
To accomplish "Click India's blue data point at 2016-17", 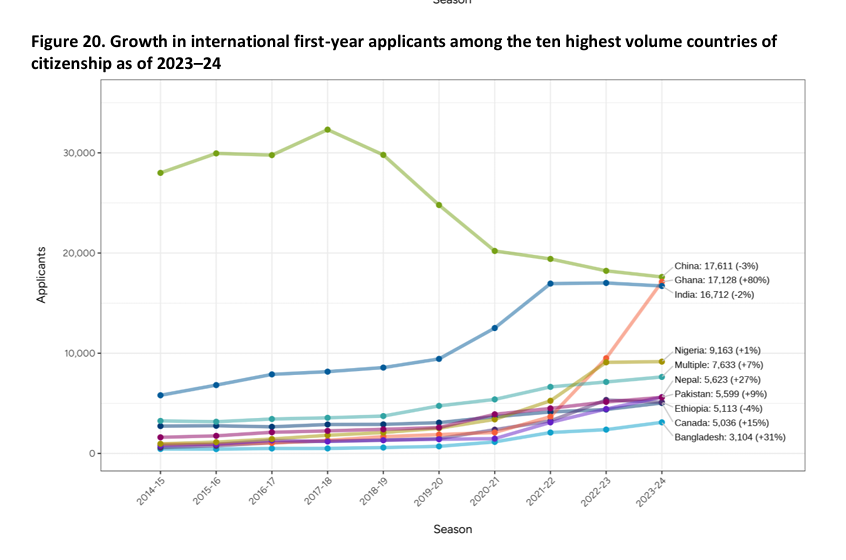I will click(x=272, y=374).
